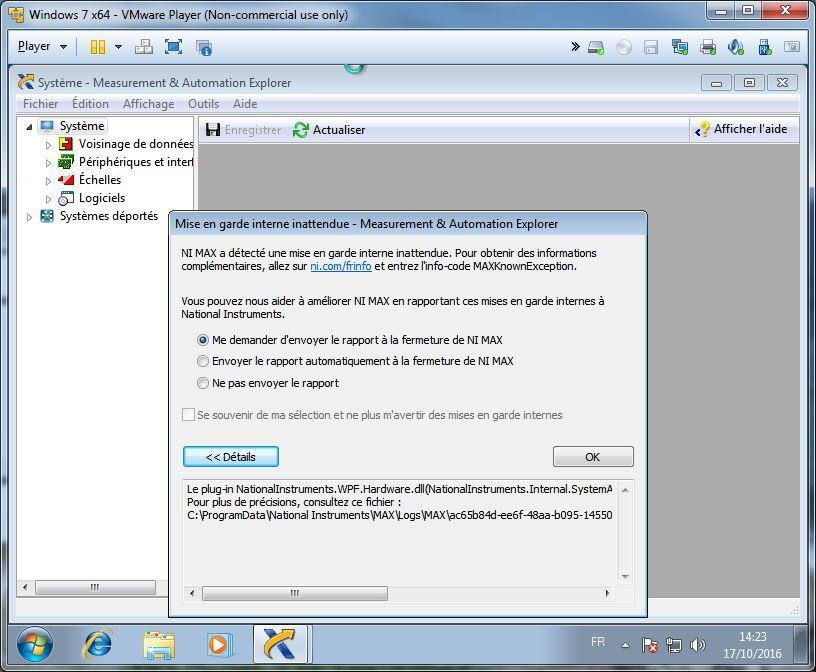Expand Voisinage de données node

48,145
